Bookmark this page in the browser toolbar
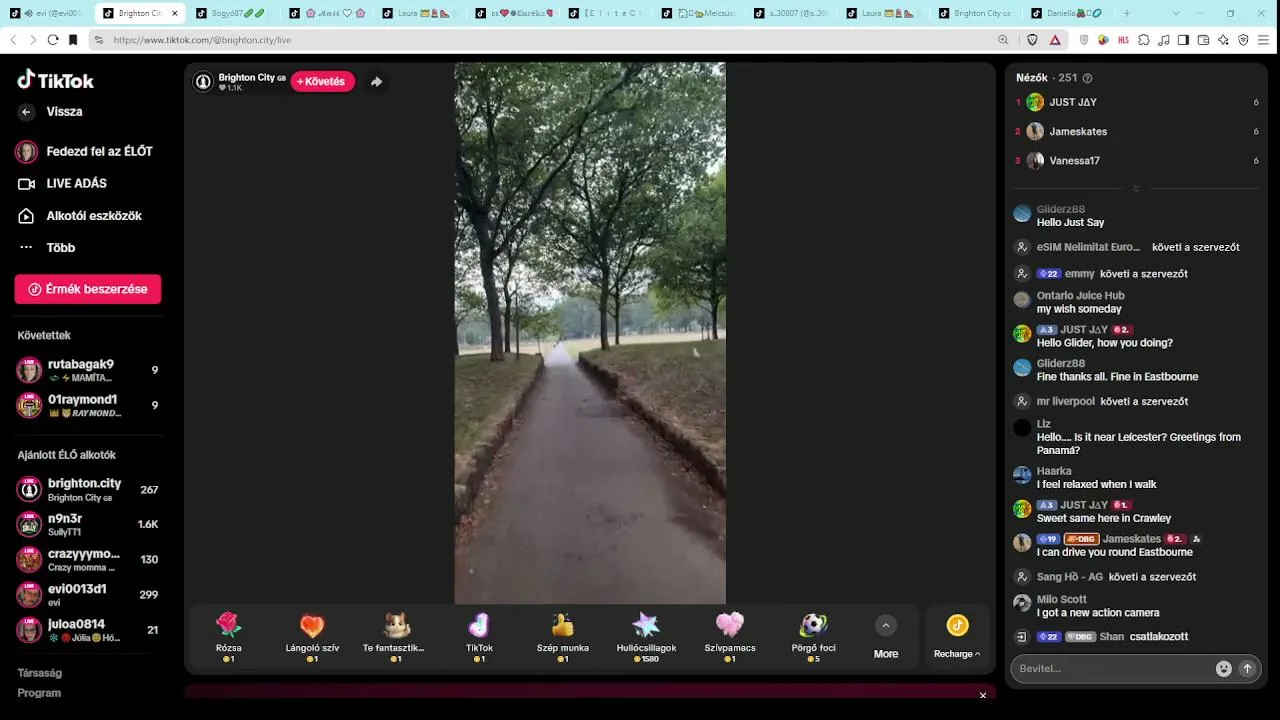 [73, 40]
